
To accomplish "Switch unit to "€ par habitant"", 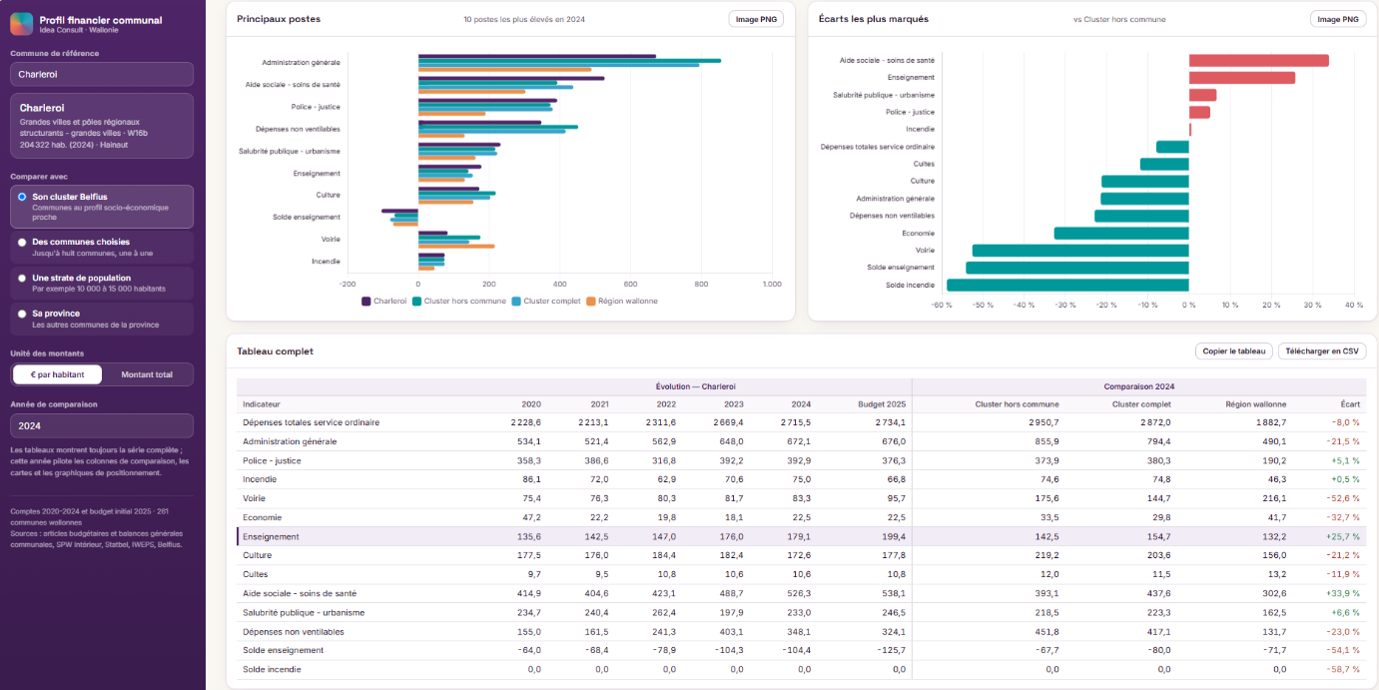I will (57, 375).
